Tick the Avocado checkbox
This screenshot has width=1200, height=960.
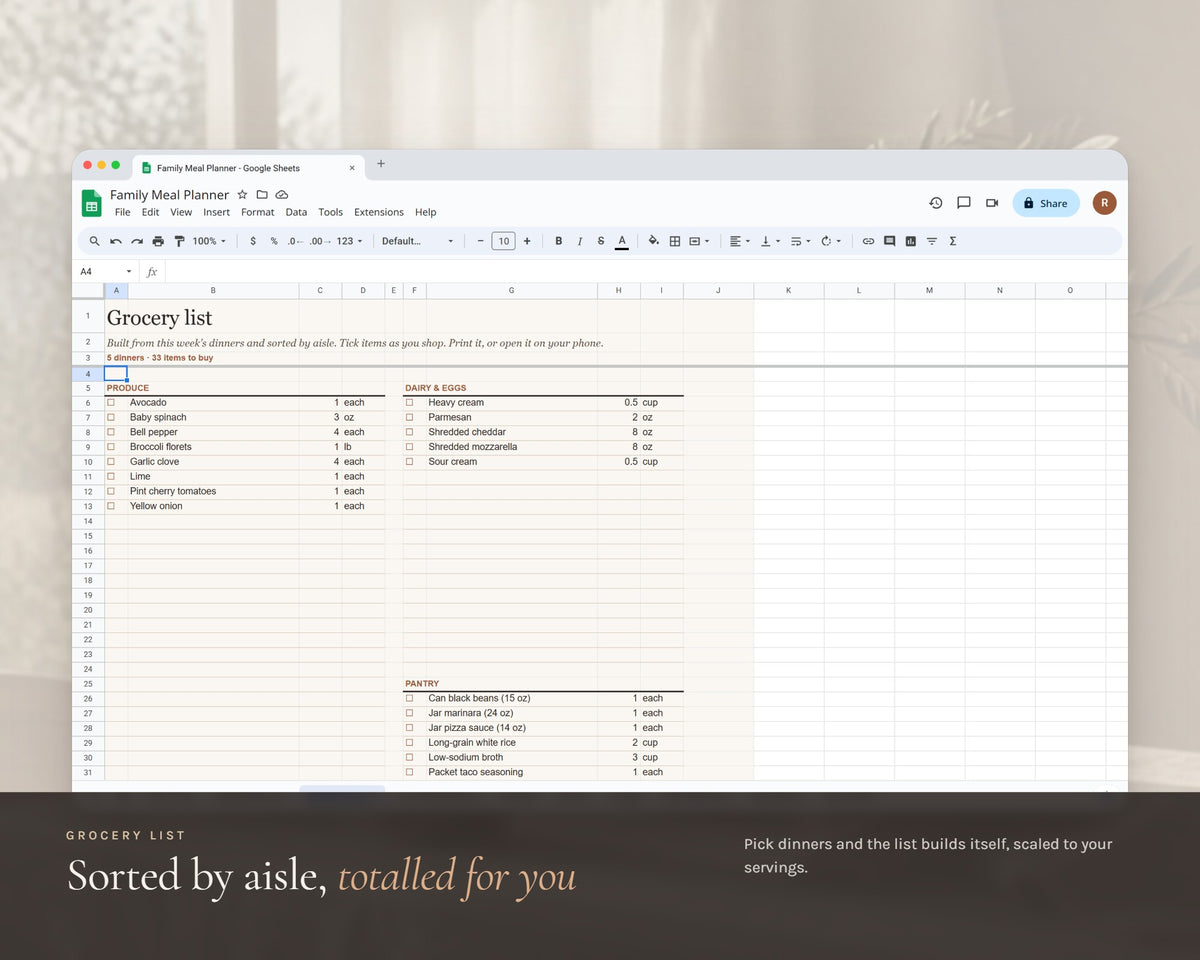click(111, 403)
